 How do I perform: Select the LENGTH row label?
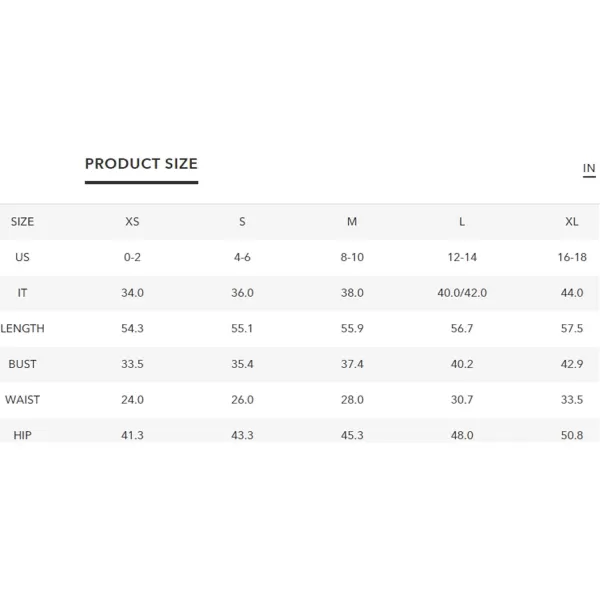point(23,328)
